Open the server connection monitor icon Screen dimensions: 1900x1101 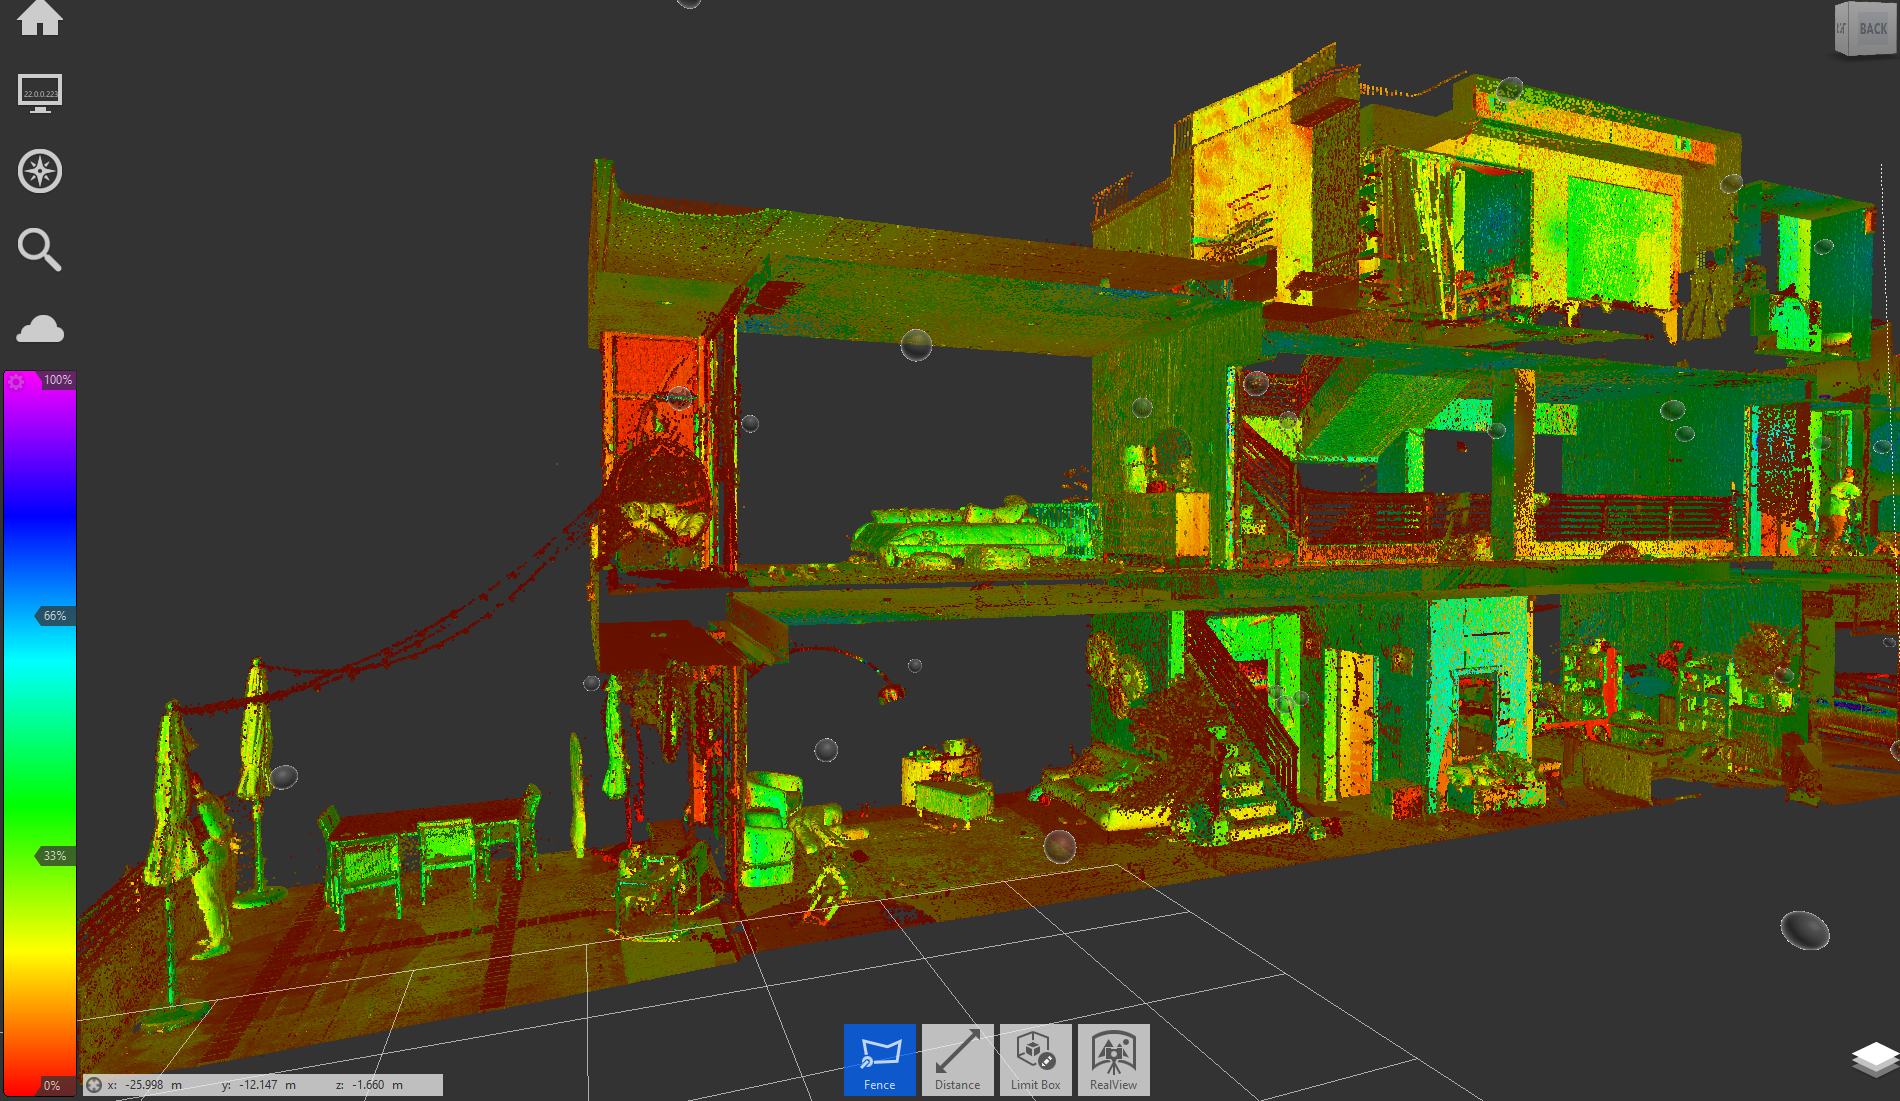click(x=40, y=93)
